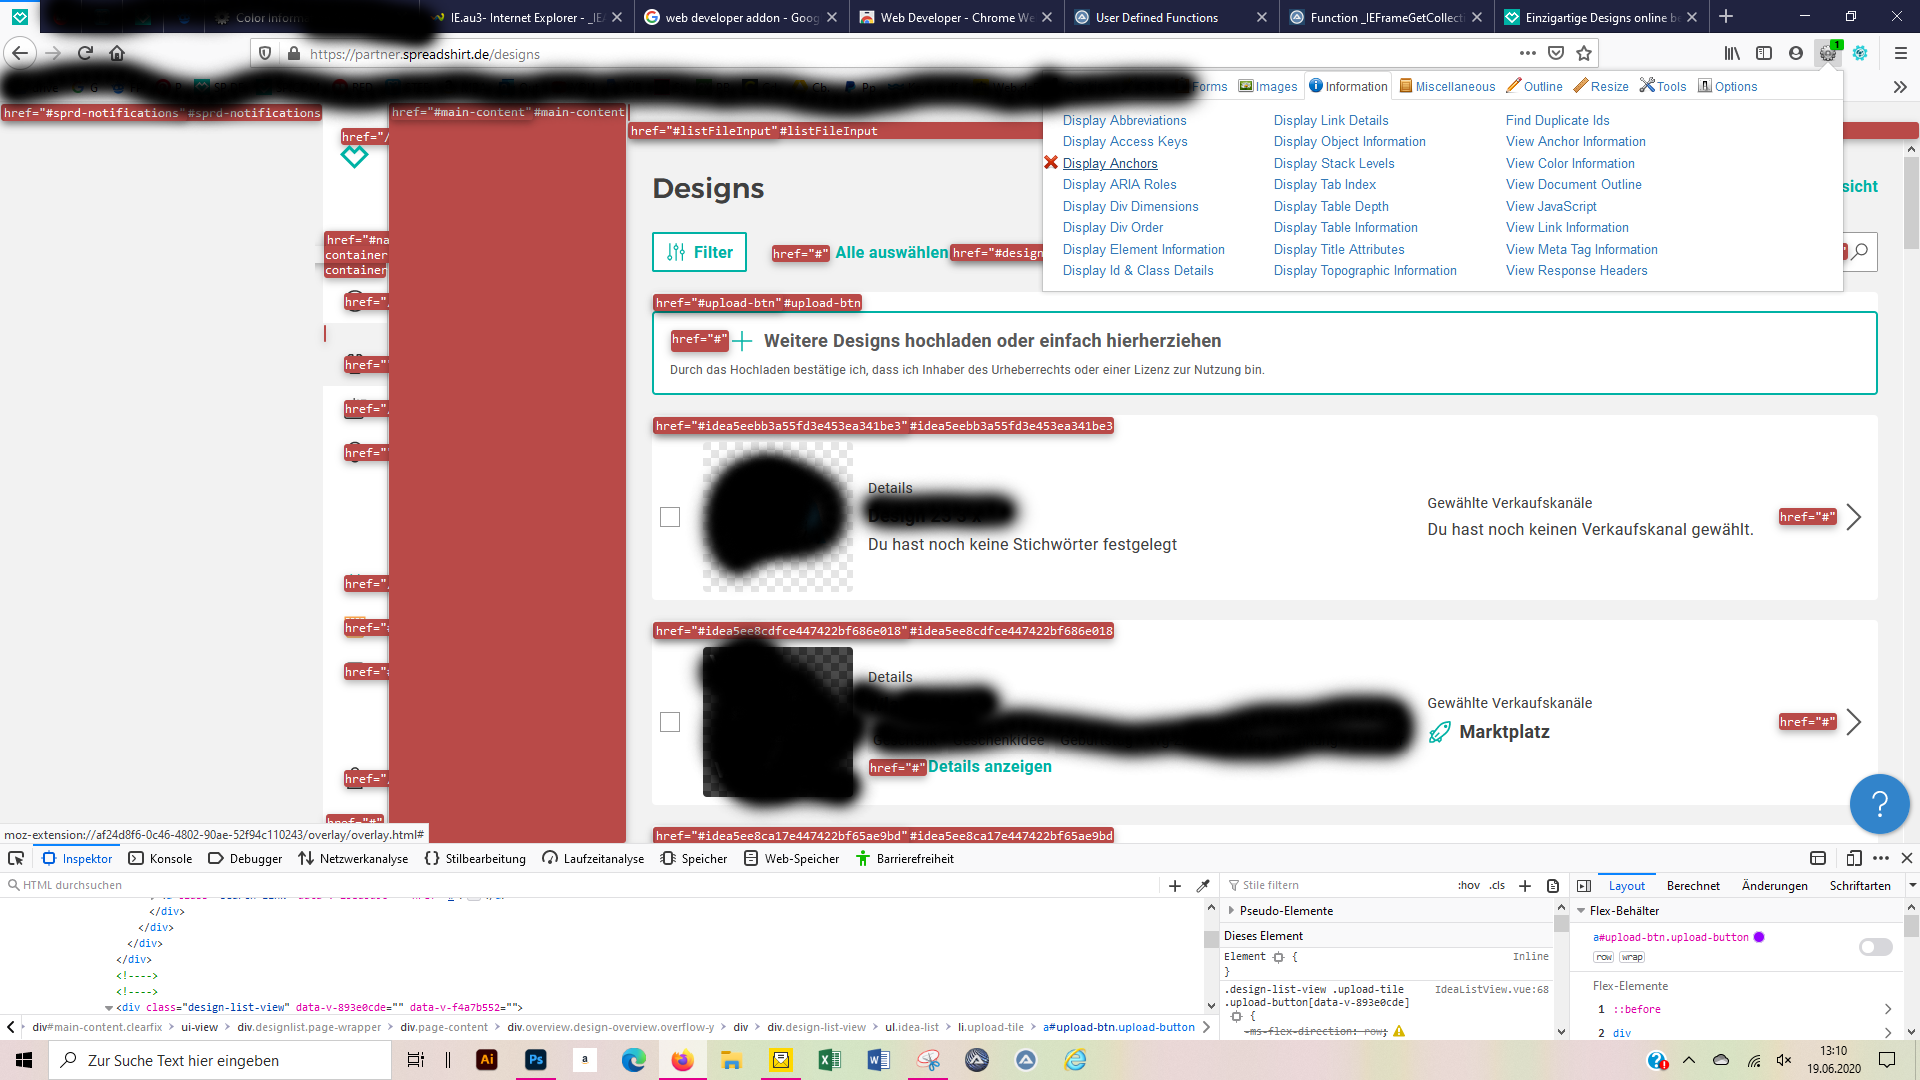
Task: Click Display Link Details
Action: tap(1330, 120)
